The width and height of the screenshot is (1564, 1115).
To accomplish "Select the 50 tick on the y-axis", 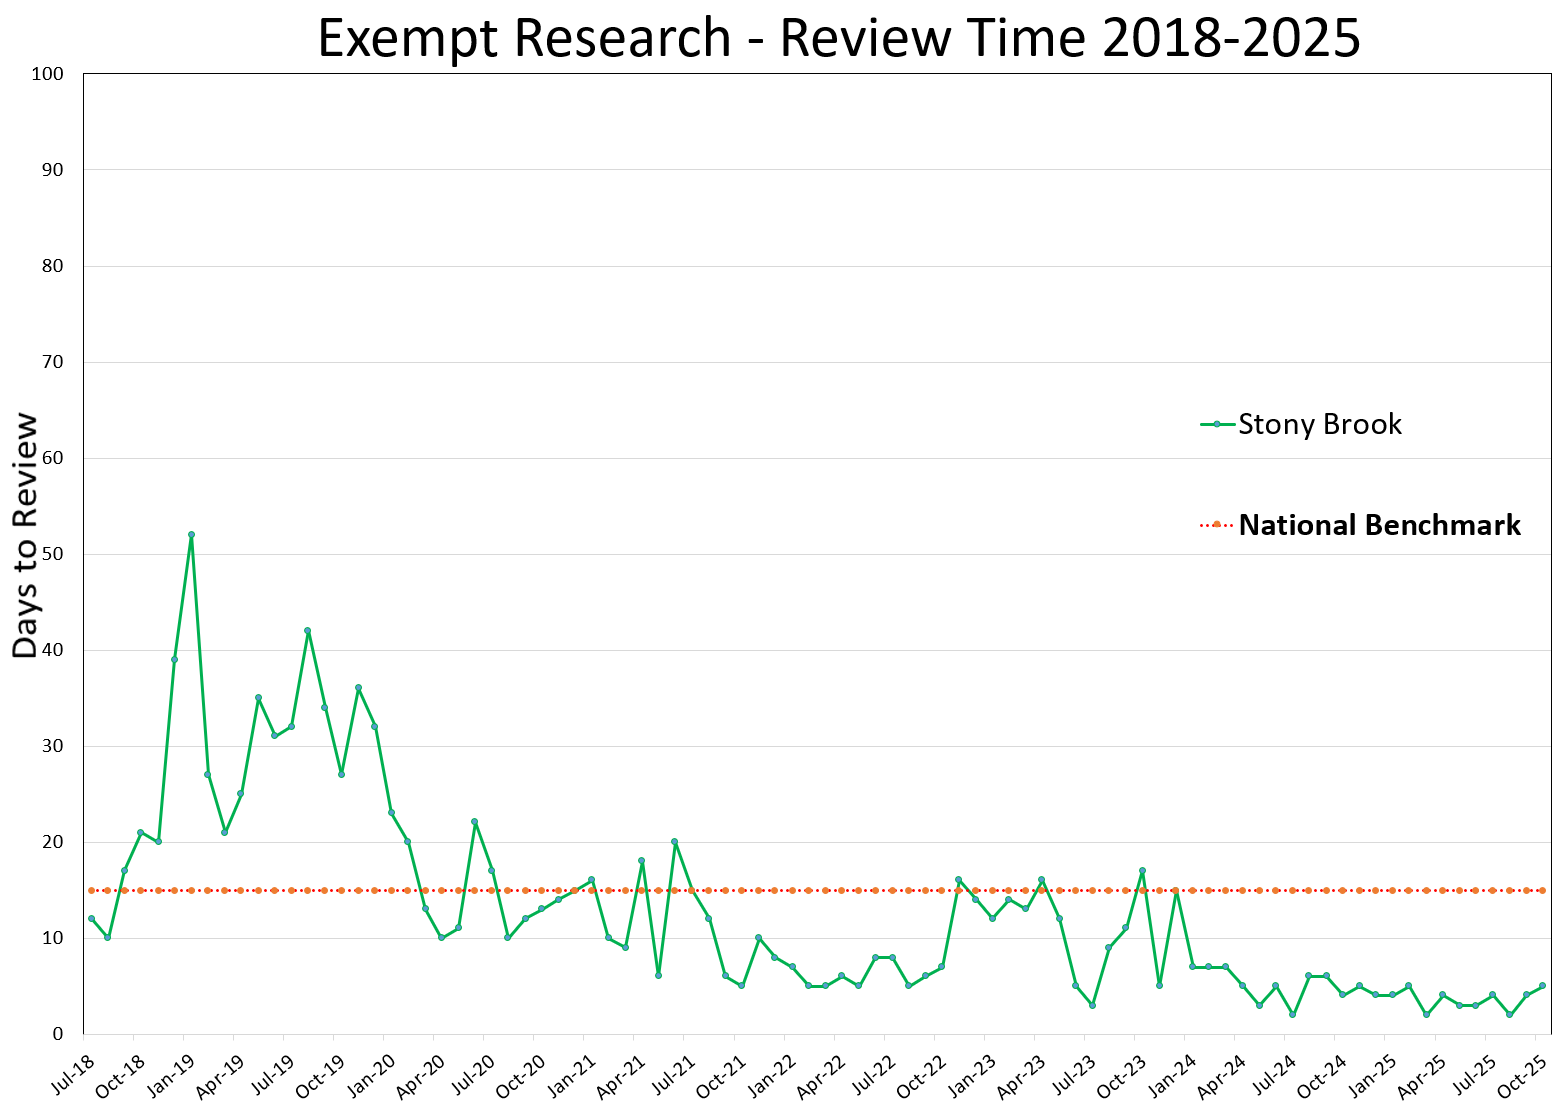I will pyautogui.click(x=50, y=553).
